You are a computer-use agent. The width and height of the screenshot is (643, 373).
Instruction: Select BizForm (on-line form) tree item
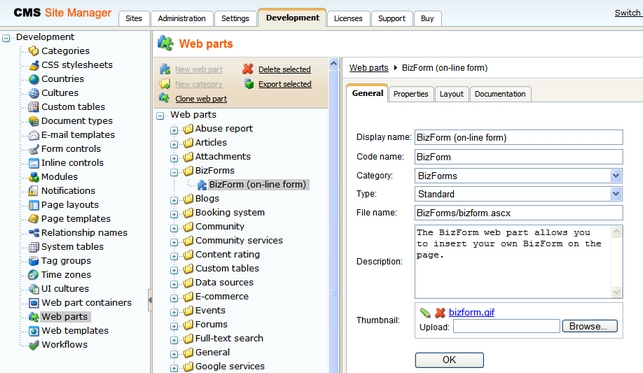tap(258, 184)
